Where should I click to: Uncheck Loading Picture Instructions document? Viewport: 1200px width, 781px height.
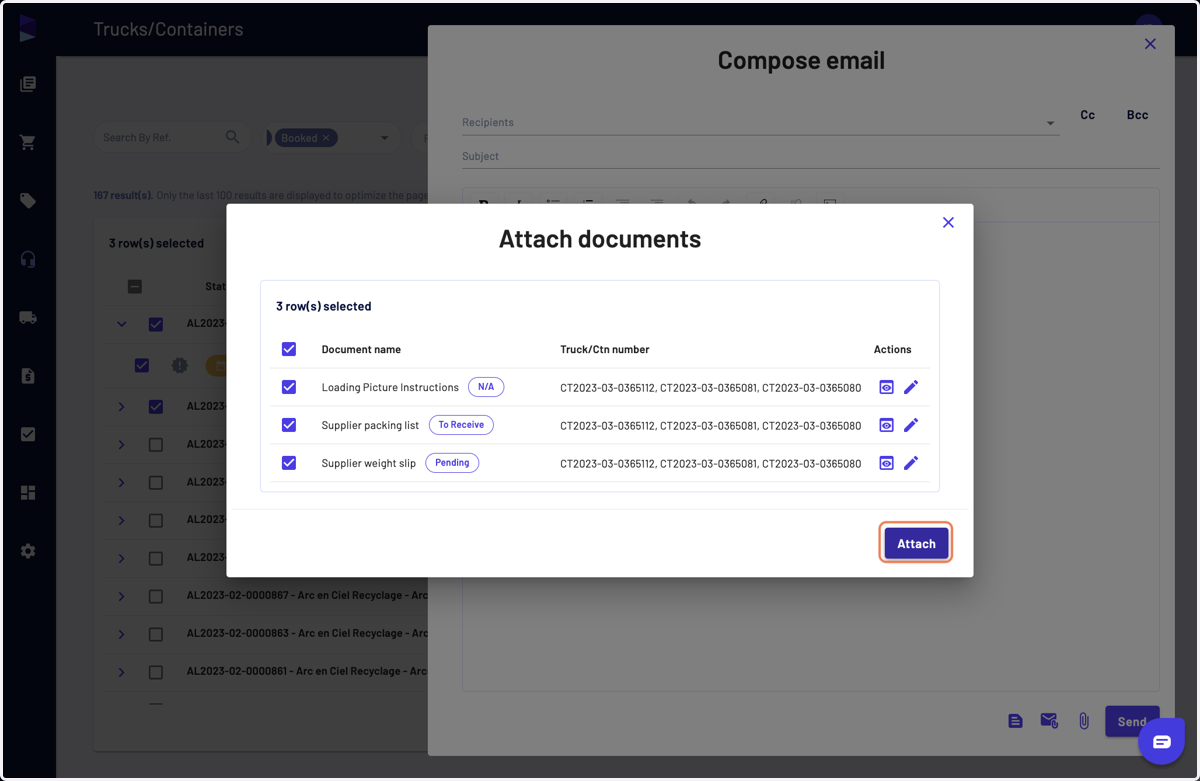(289, 387)
